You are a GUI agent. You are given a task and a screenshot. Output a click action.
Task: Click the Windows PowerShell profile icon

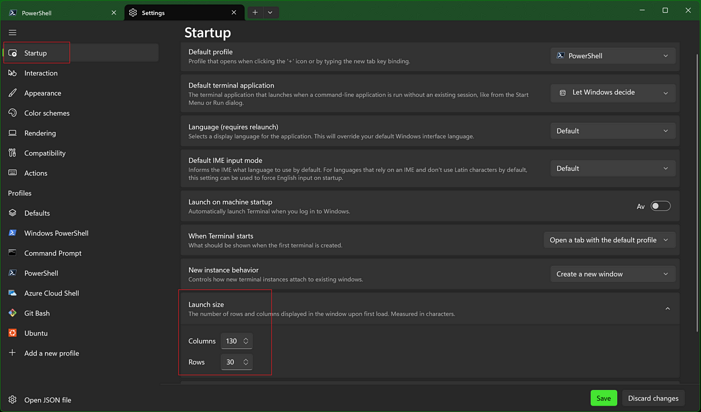[13, 233]
